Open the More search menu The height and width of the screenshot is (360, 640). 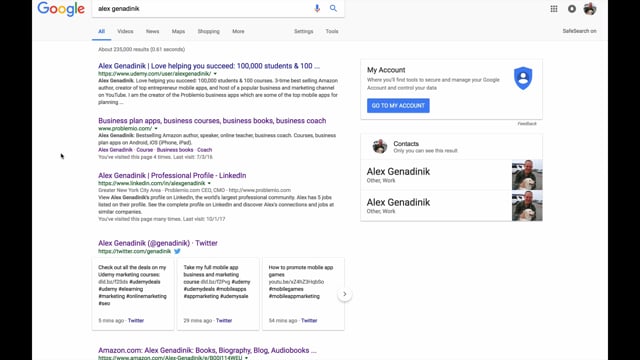click(x=238, y=31)
